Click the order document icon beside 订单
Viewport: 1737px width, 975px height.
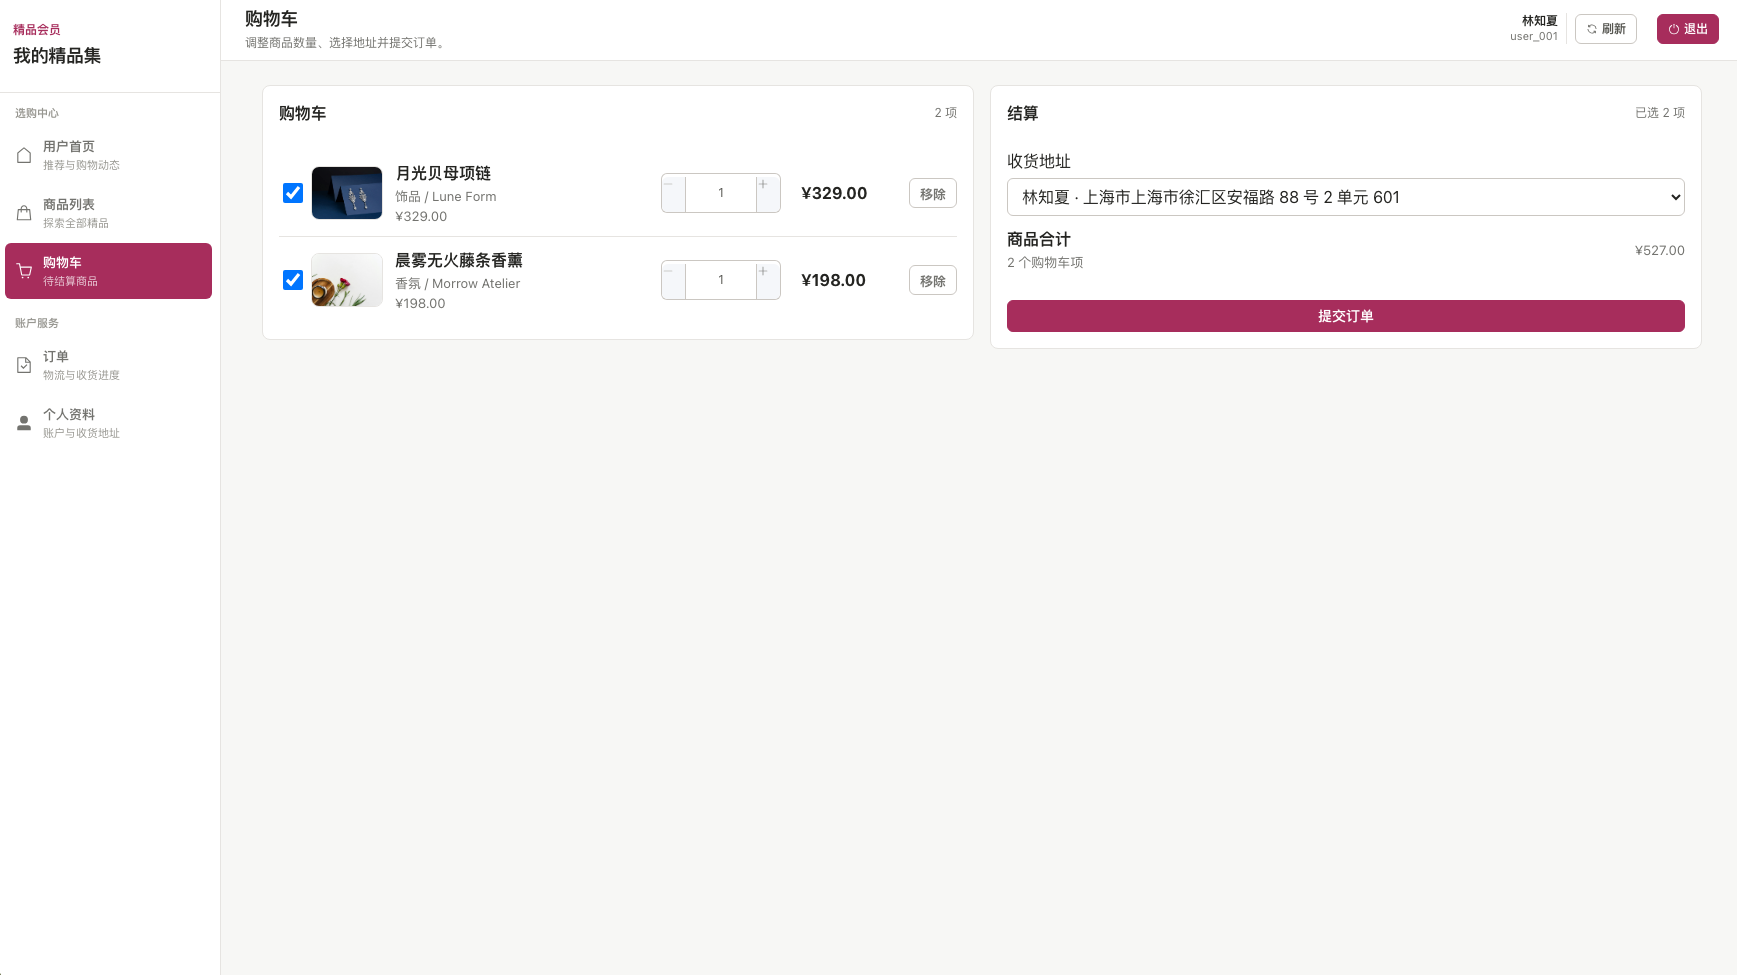(24, 365)
